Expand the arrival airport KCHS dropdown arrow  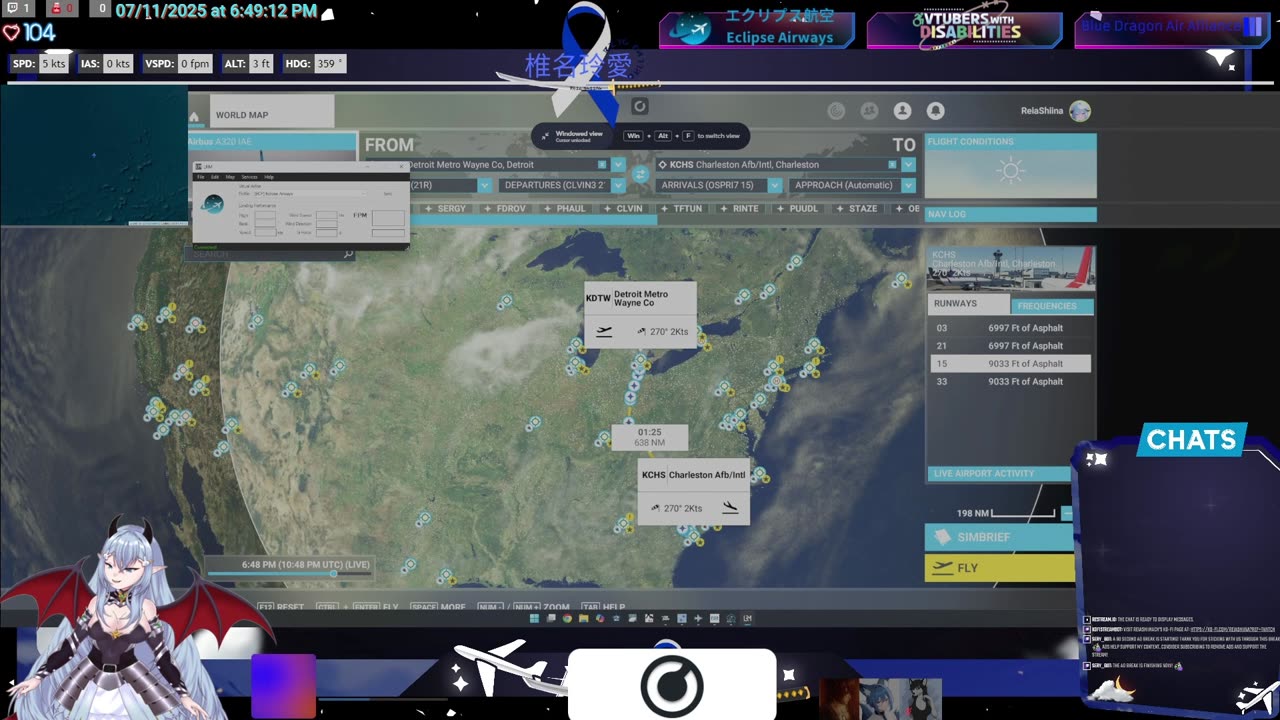click(908, 165)
